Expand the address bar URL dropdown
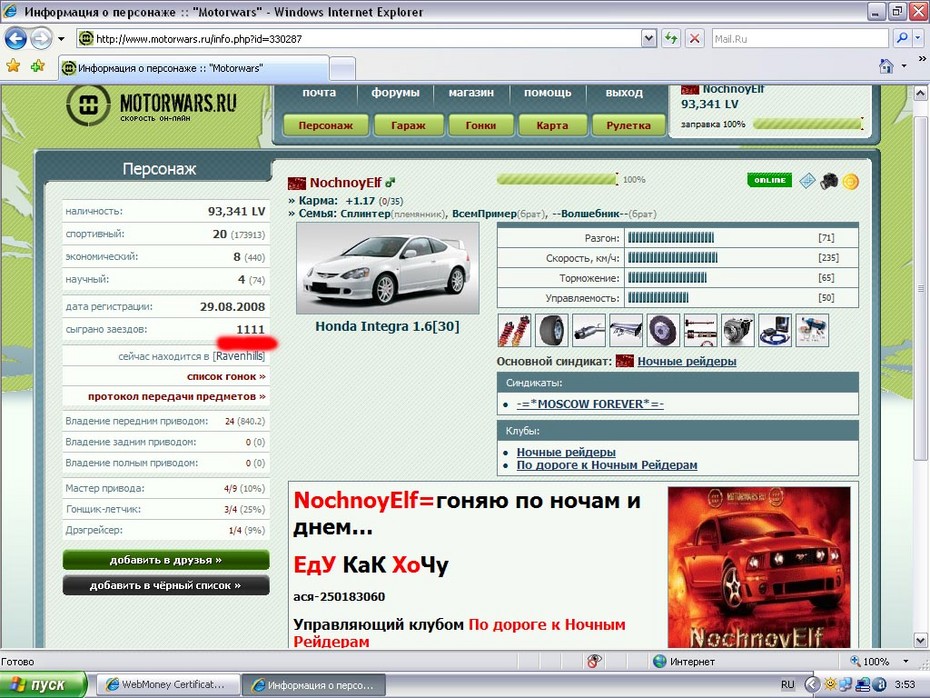Image resolution: width=930 pixels, height=698 pixels. pyautogui.click(x=649, y=39)
